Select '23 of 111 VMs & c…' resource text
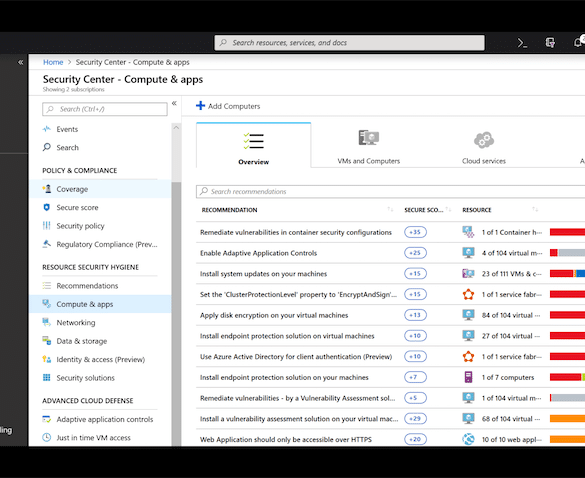This screenshot has height=478, width=585. tap(512, 274)
